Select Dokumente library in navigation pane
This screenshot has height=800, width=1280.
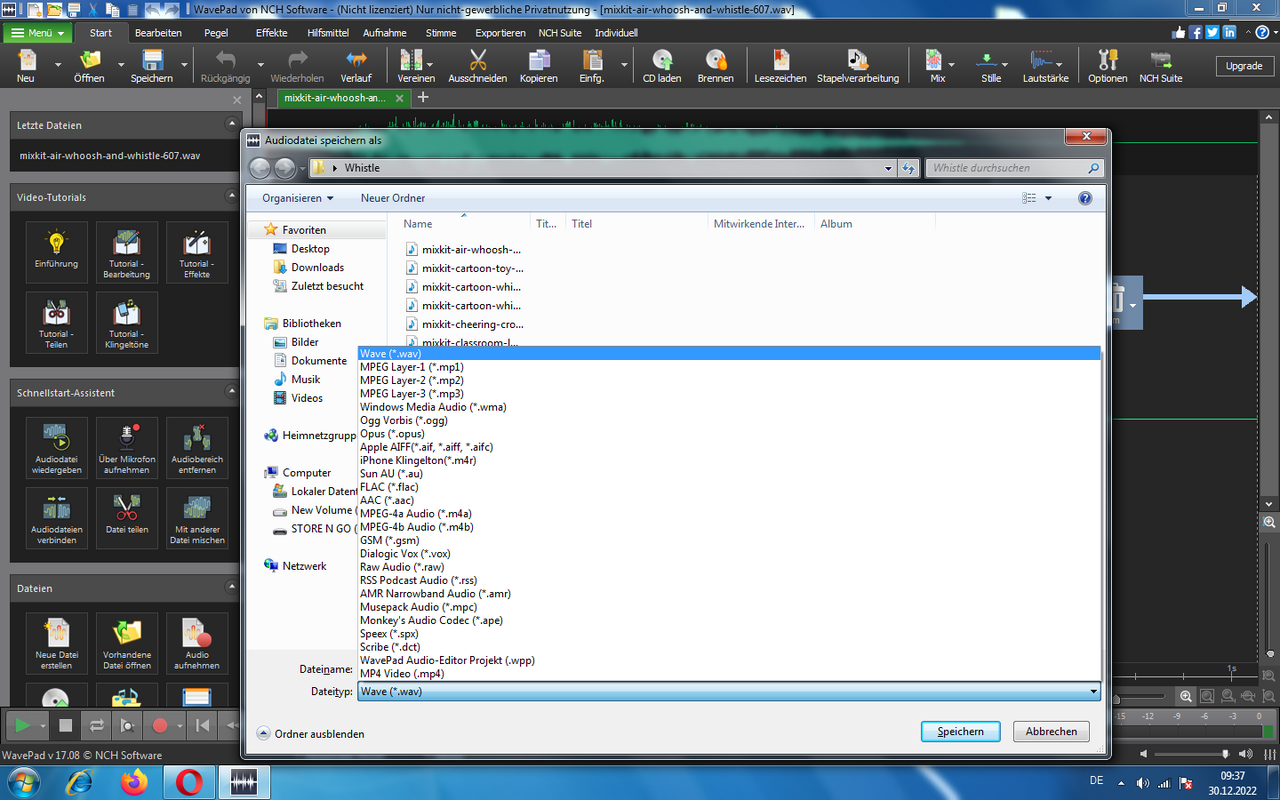click(319, 361)
